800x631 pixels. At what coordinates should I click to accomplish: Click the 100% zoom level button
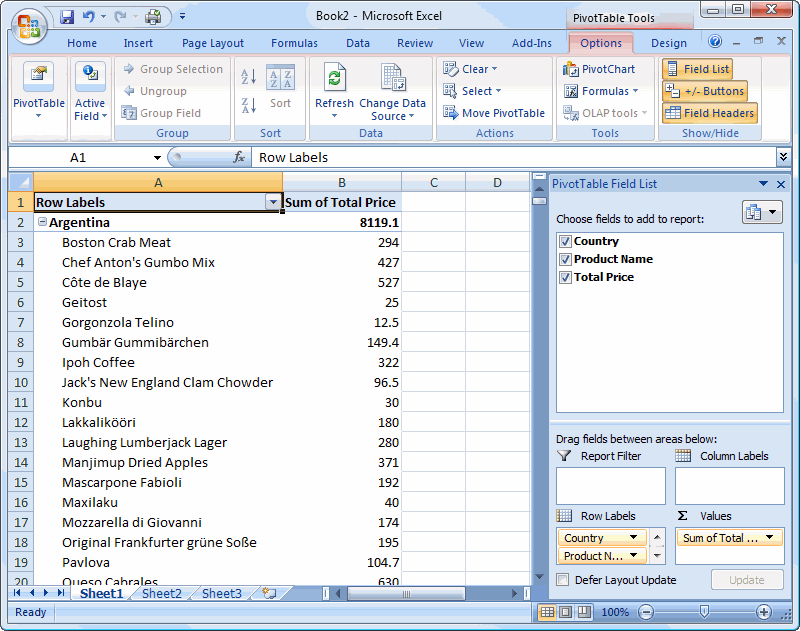coord(615,612)
